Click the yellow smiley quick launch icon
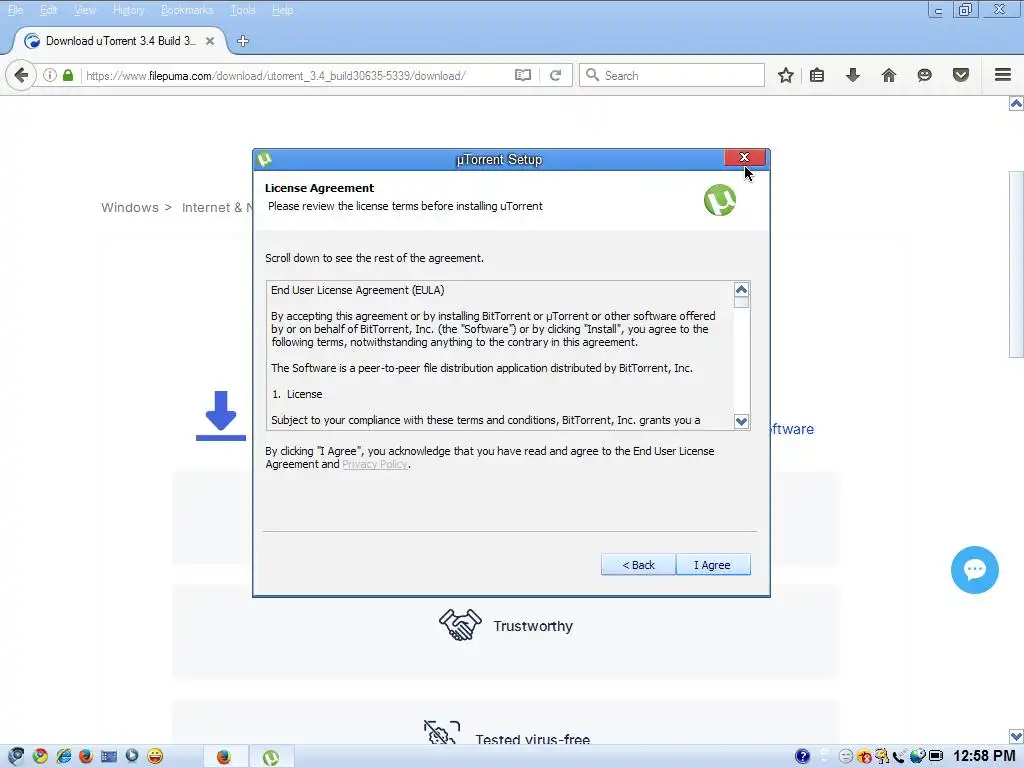 point(155,756)
